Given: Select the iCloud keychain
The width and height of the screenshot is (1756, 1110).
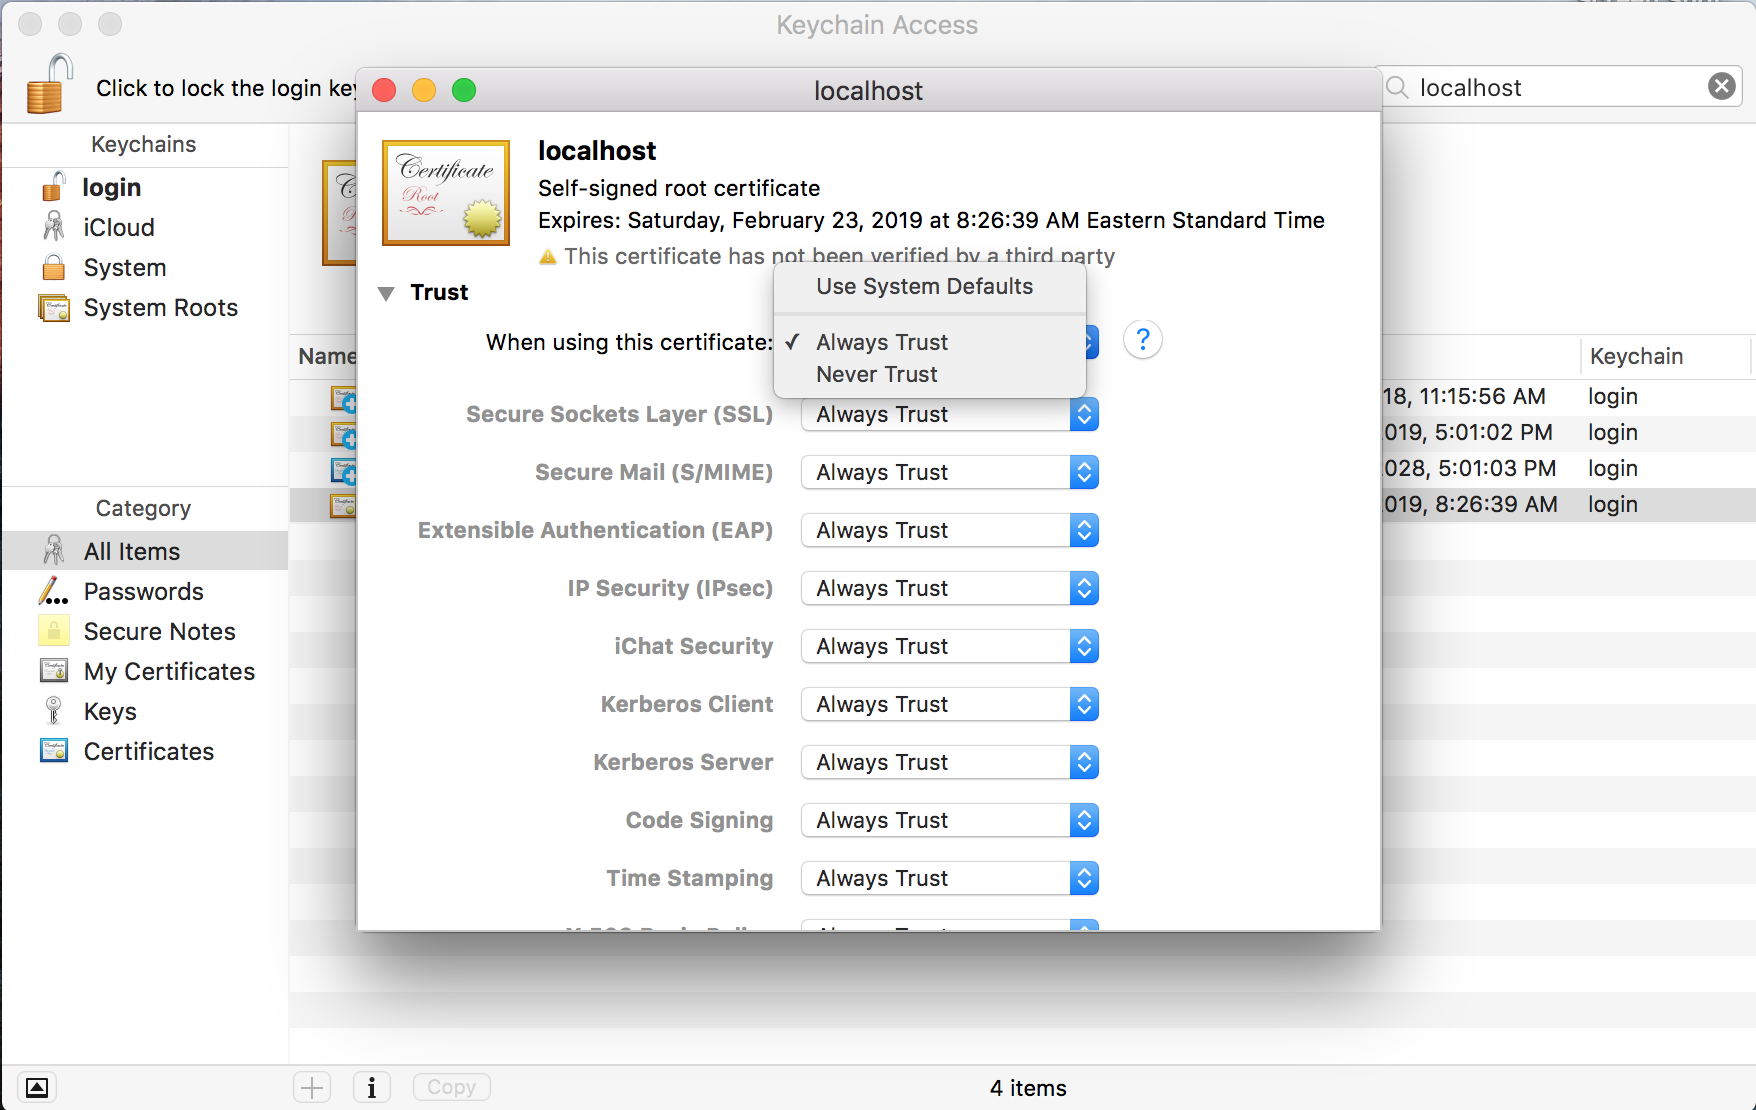Looking at the screenshot, I should 118,228.
